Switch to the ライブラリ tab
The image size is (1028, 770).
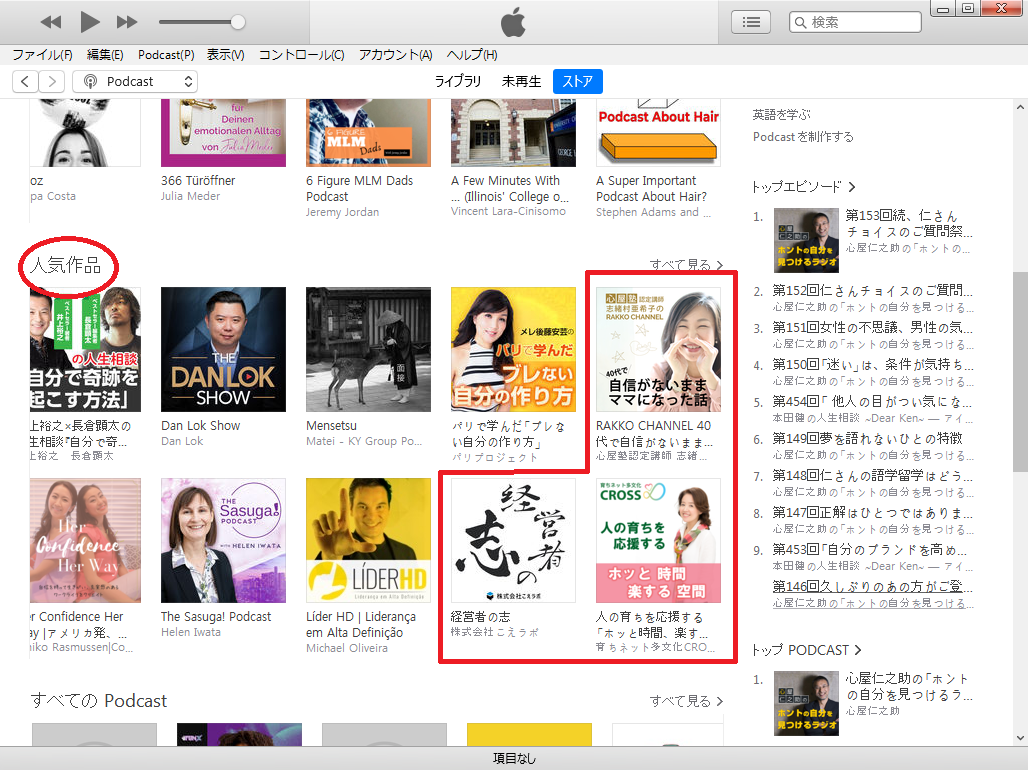(458, 81)
